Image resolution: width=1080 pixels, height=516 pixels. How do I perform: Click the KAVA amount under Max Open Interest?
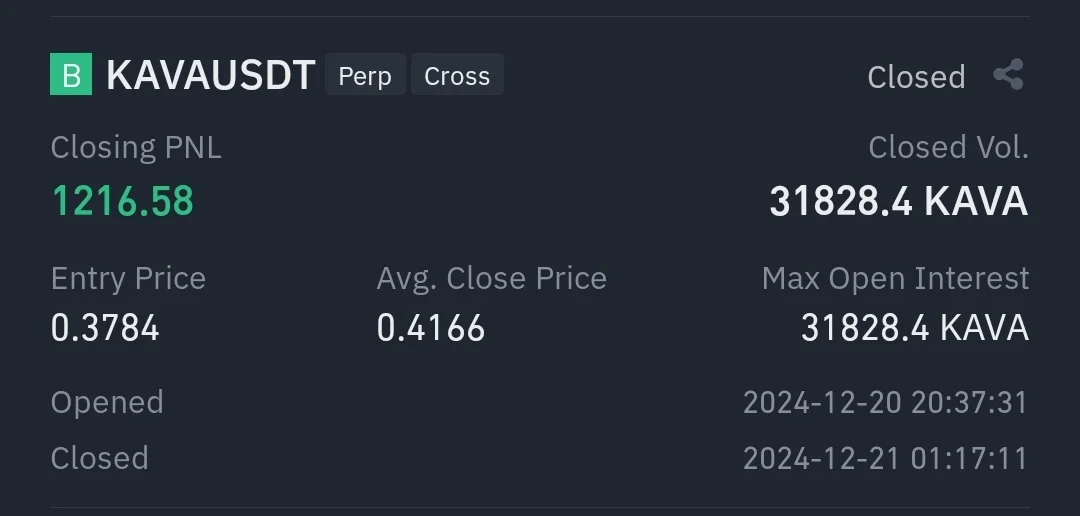[x=914, y=328]
